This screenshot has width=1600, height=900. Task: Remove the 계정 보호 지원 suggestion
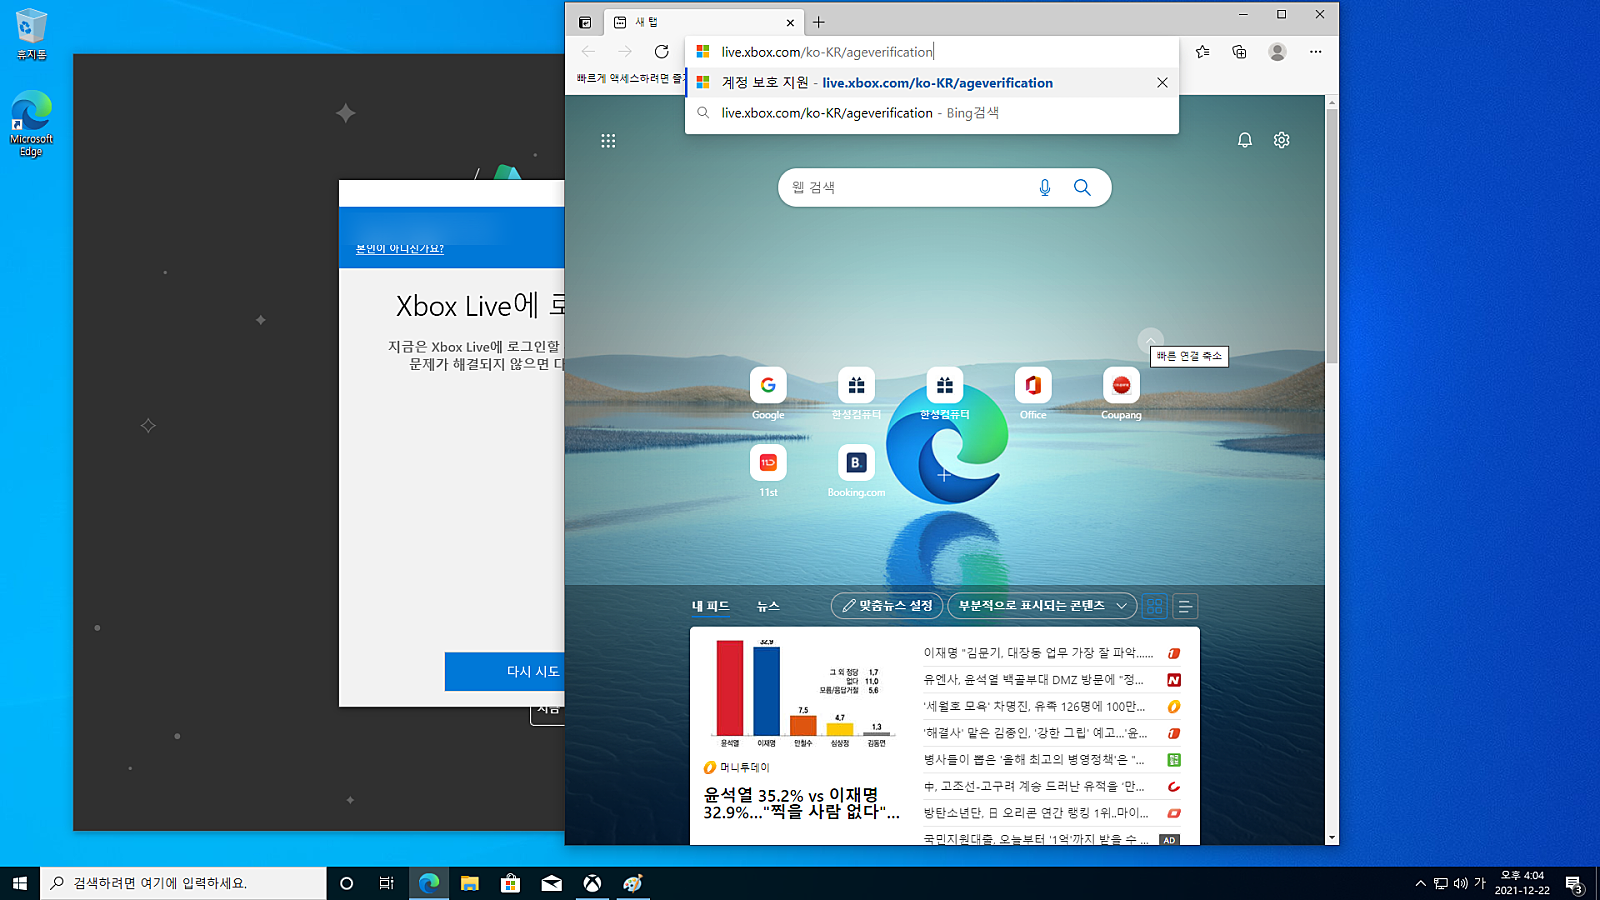(1162, 83)
